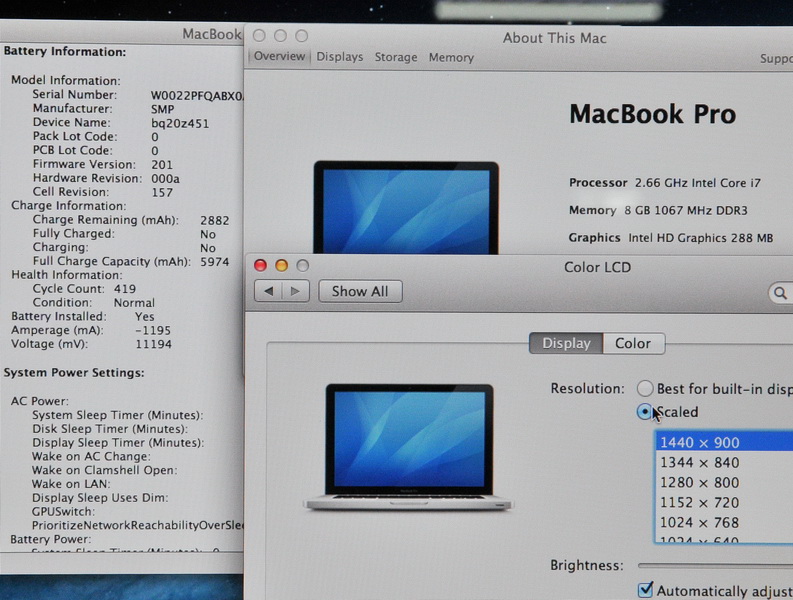Select the 1280 × 800 resolution
Viewport: 793px width, 600px height.
click(724, 483)
